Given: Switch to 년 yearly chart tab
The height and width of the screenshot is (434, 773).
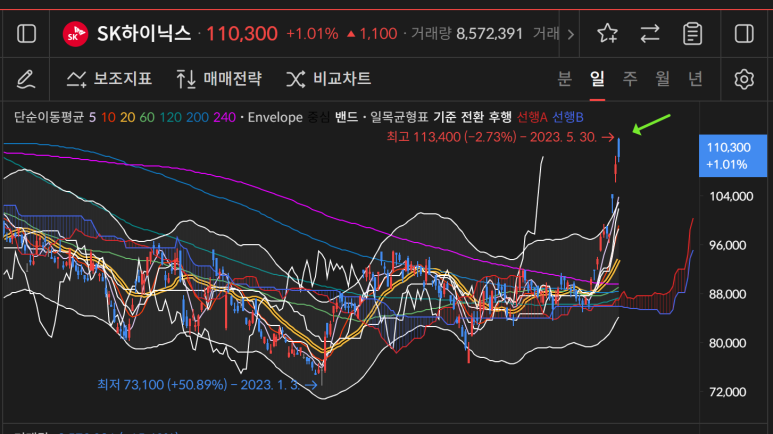Looking at the screenshot, I should (695, 79).
